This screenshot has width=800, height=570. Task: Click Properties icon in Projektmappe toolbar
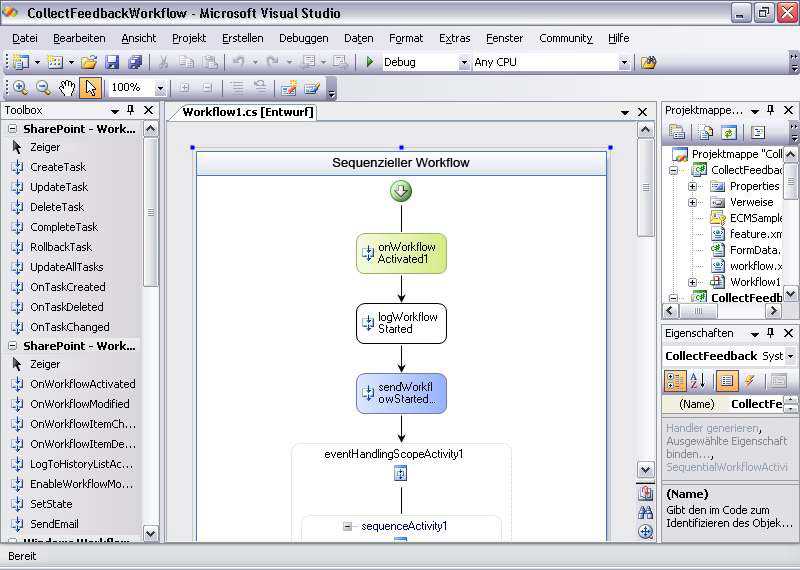[677, 133]
